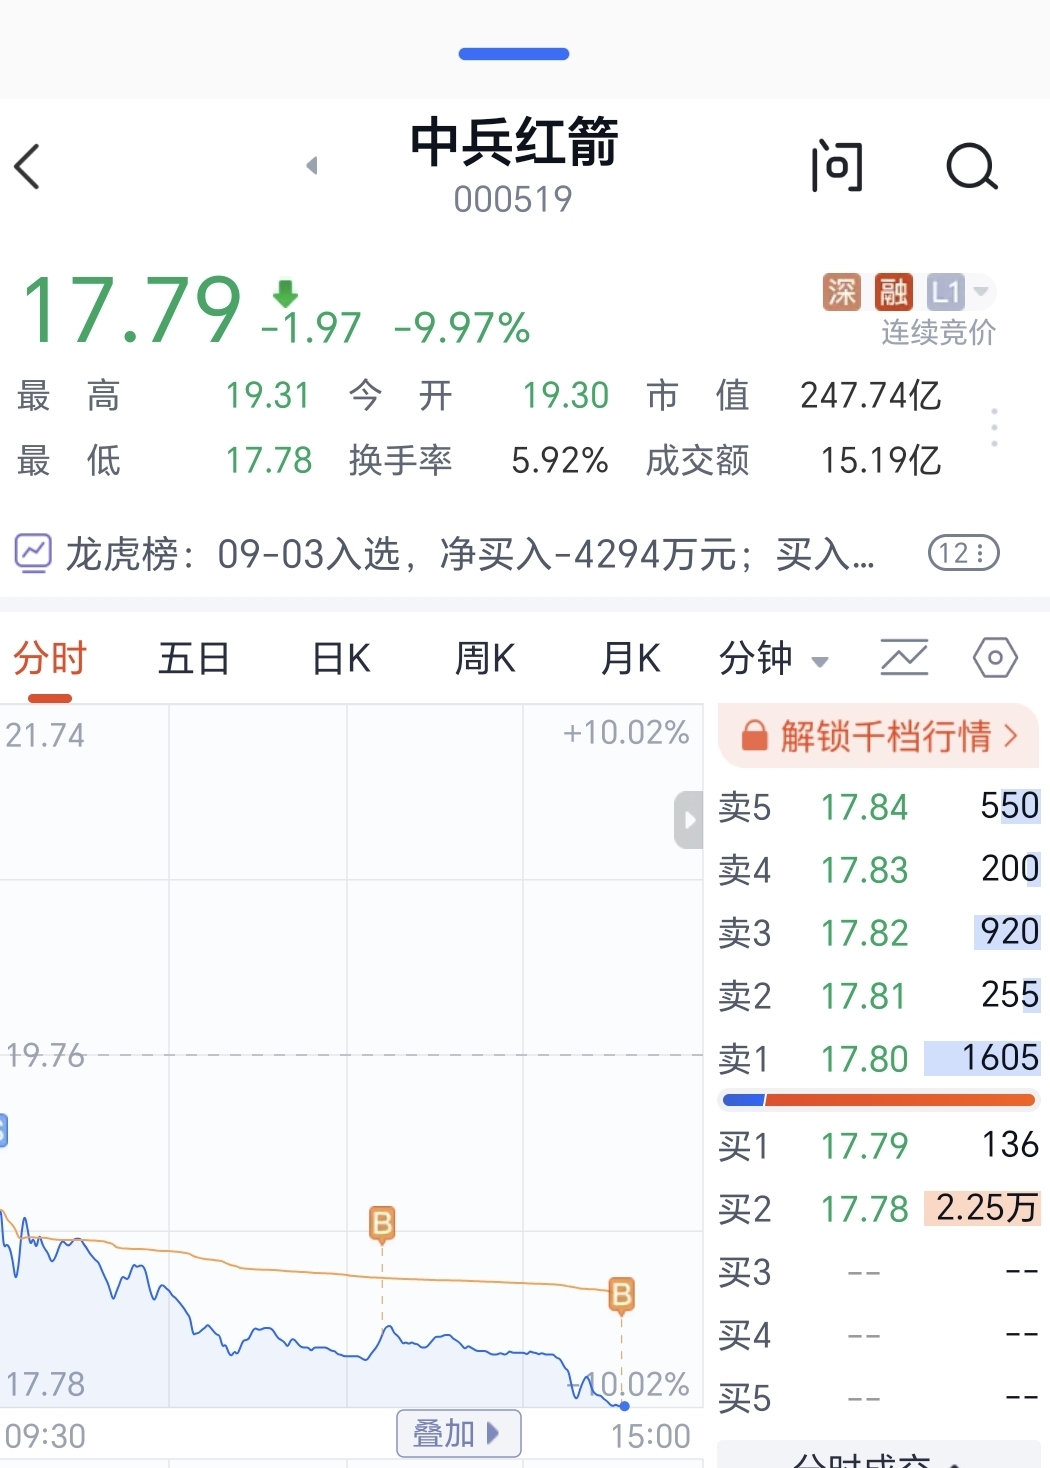This screenshot has width=1050, height=1468.
Task: Tap 解锁千档行情 unlock button
Action: pos(879,736)
